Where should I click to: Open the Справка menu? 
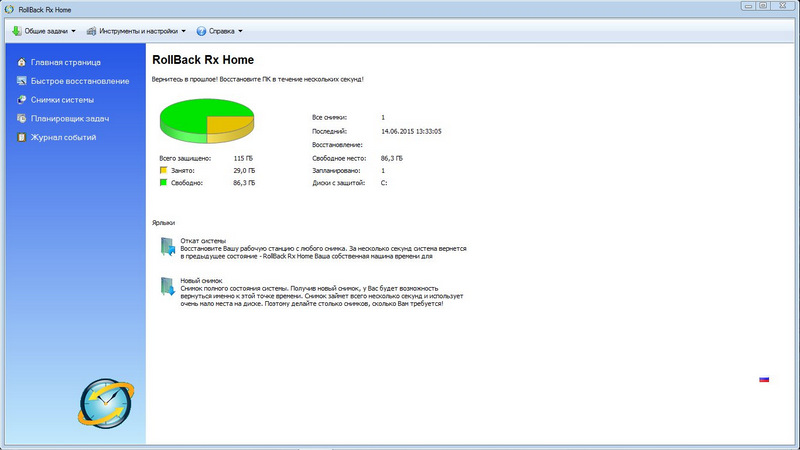[220, 31]
